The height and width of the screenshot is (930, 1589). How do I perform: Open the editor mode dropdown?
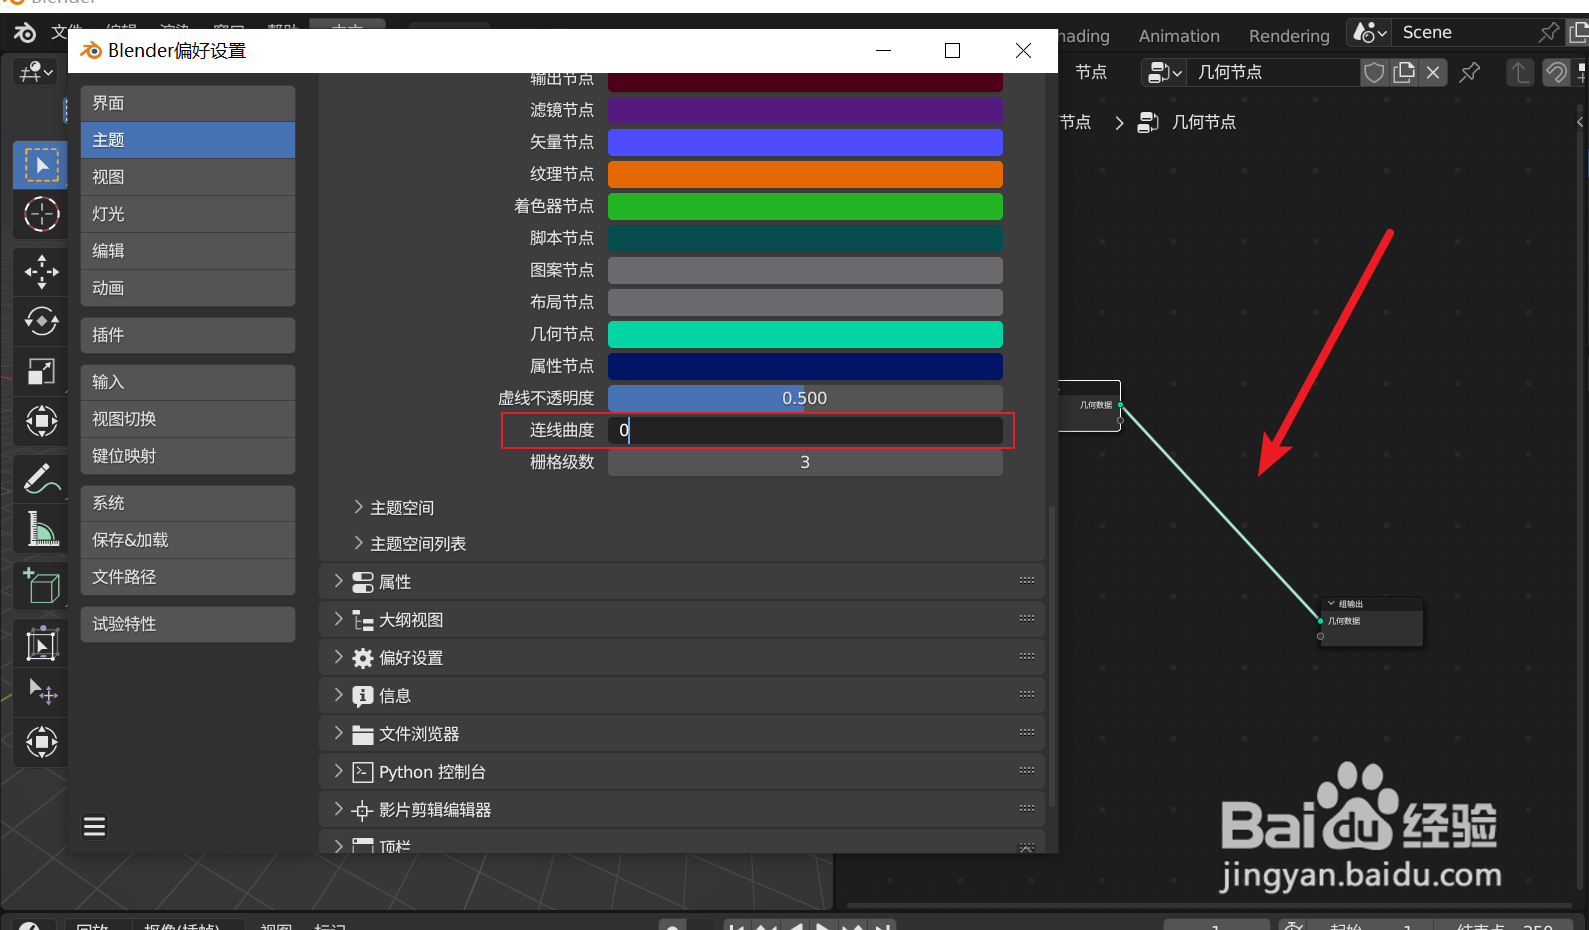[x=36, y=72]
